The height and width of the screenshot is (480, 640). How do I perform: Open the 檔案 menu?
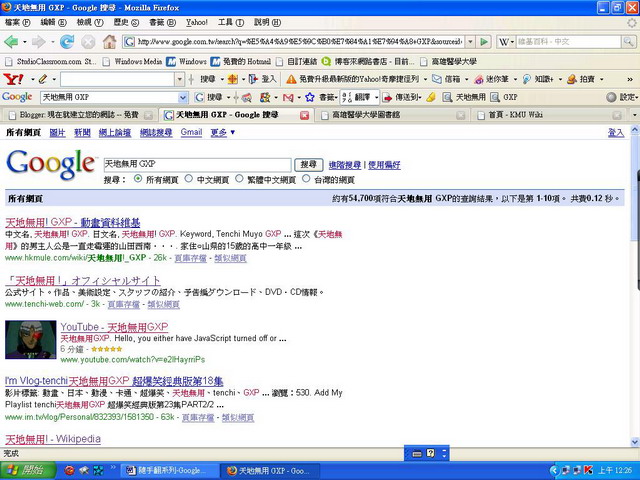[x=18, y=22]
